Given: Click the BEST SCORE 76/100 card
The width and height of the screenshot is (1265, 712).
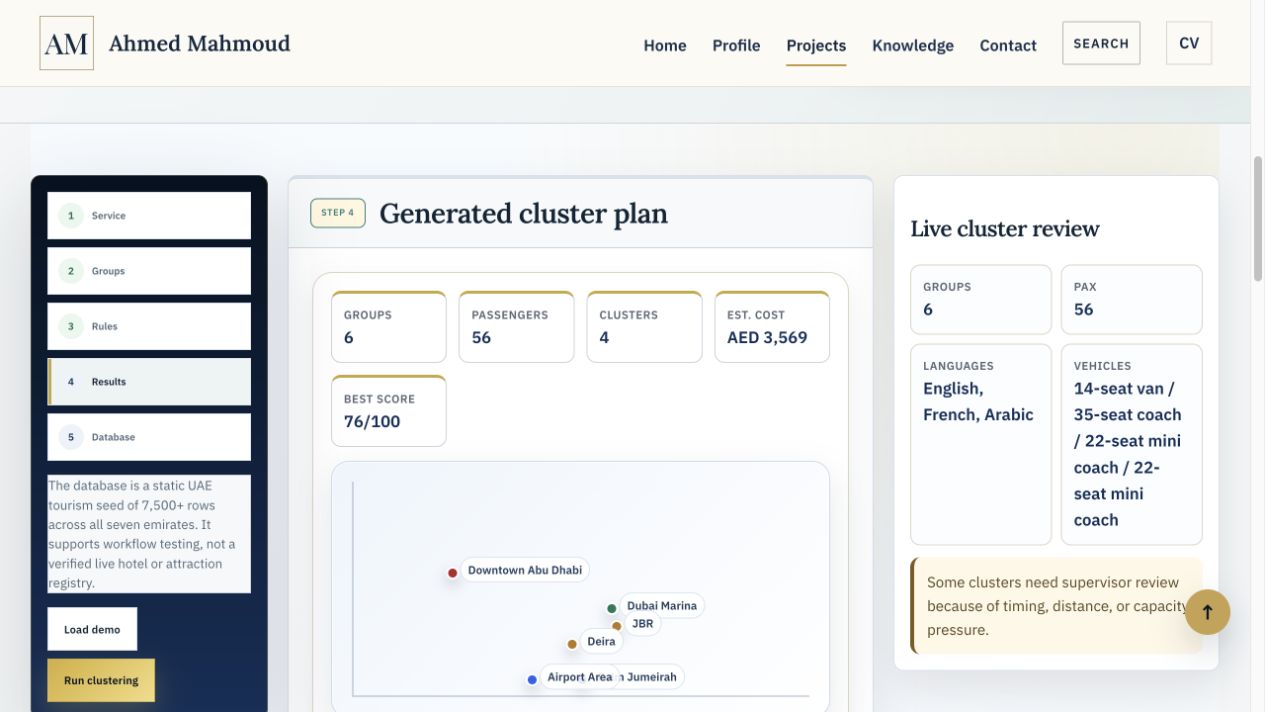Looking at the screenshot, I should [x=389, y=411].
